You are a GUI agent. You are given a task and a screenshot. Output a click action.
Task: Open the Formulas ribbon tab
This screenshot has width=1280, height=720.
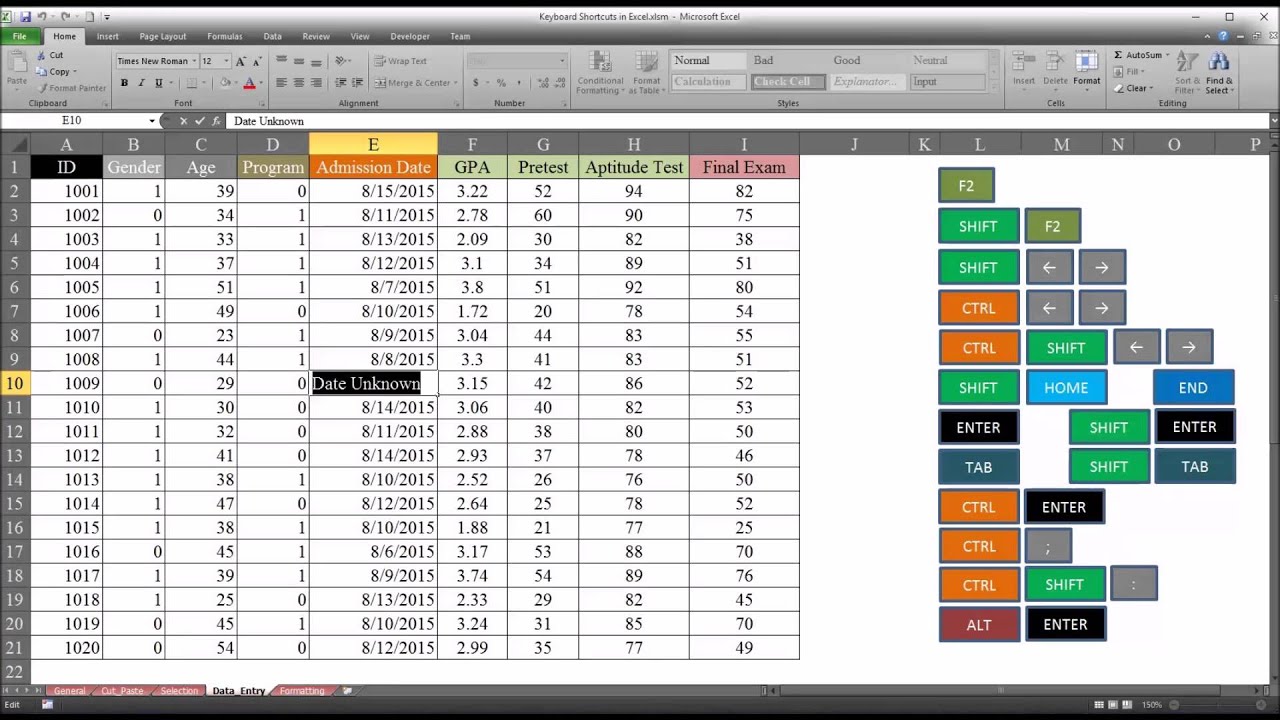click(225, 36)
